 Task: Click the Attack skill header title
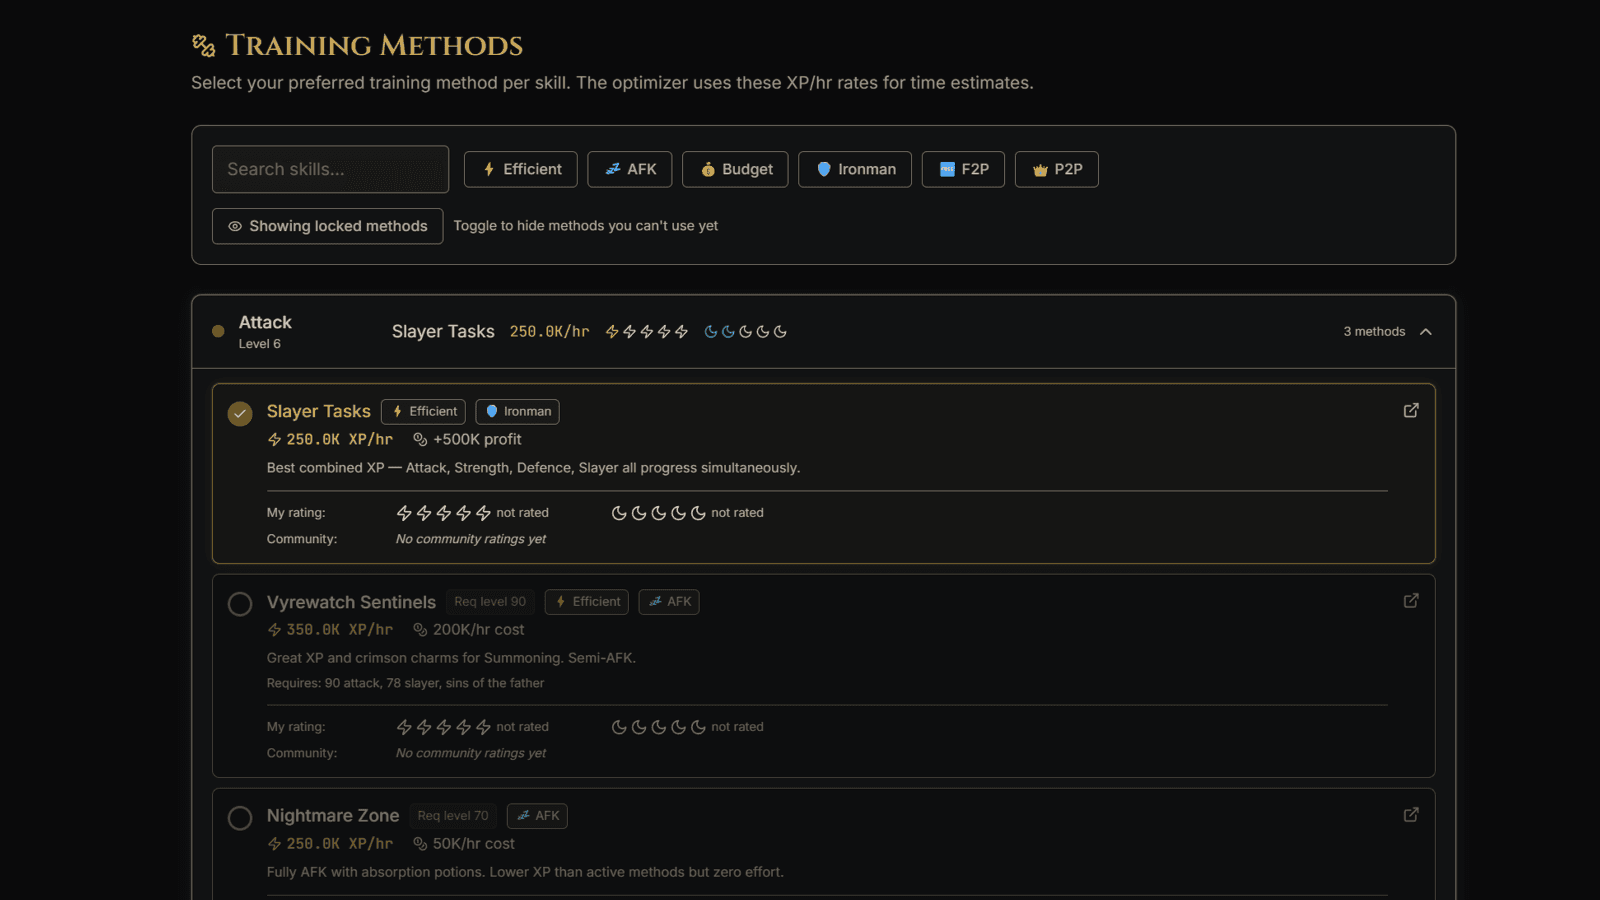265,322
